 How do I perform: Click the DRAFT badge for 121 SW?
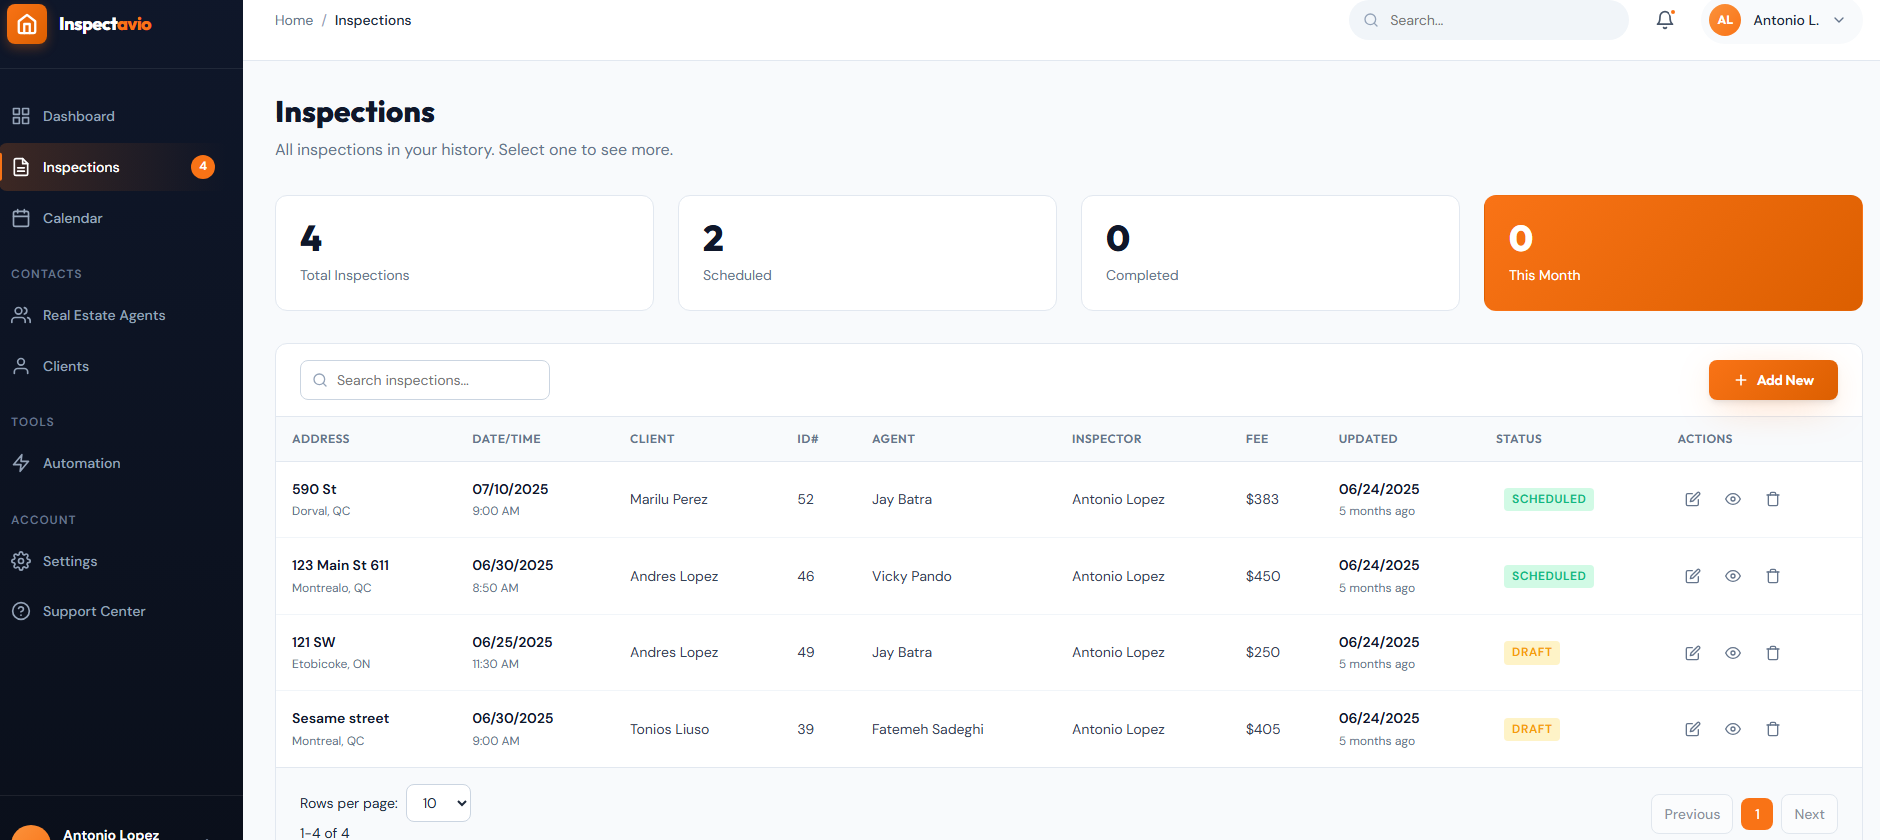tap(1532, 652)
